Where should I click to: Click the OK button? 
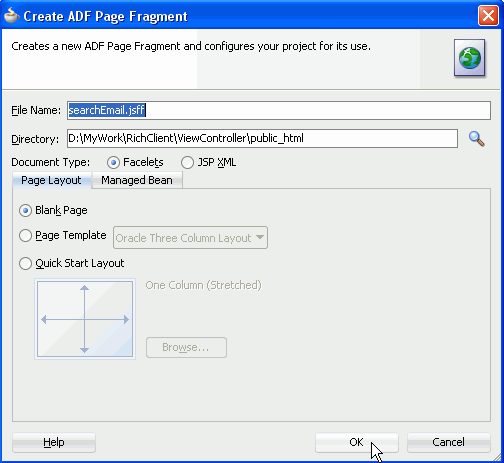point(357,442)
